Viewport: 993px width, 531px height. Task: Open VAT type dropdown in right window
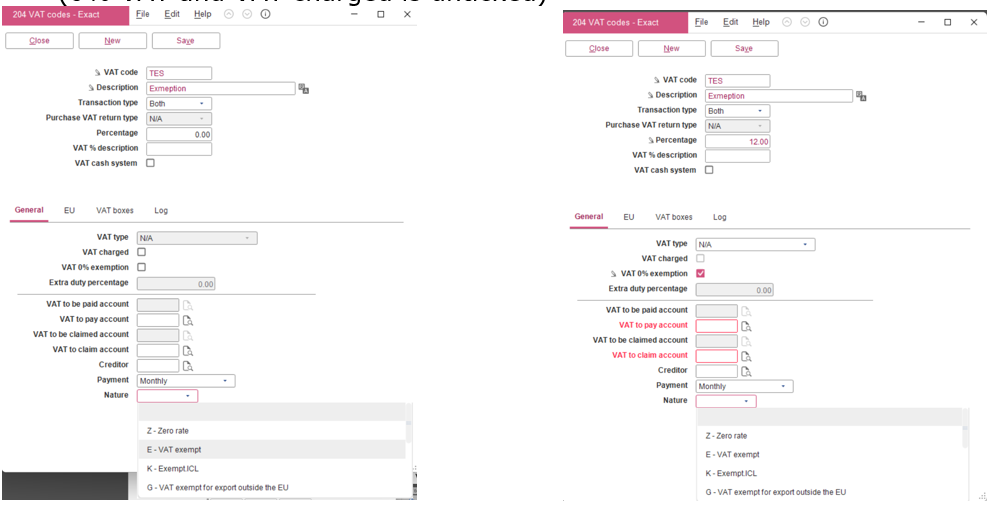click(756, 245)
